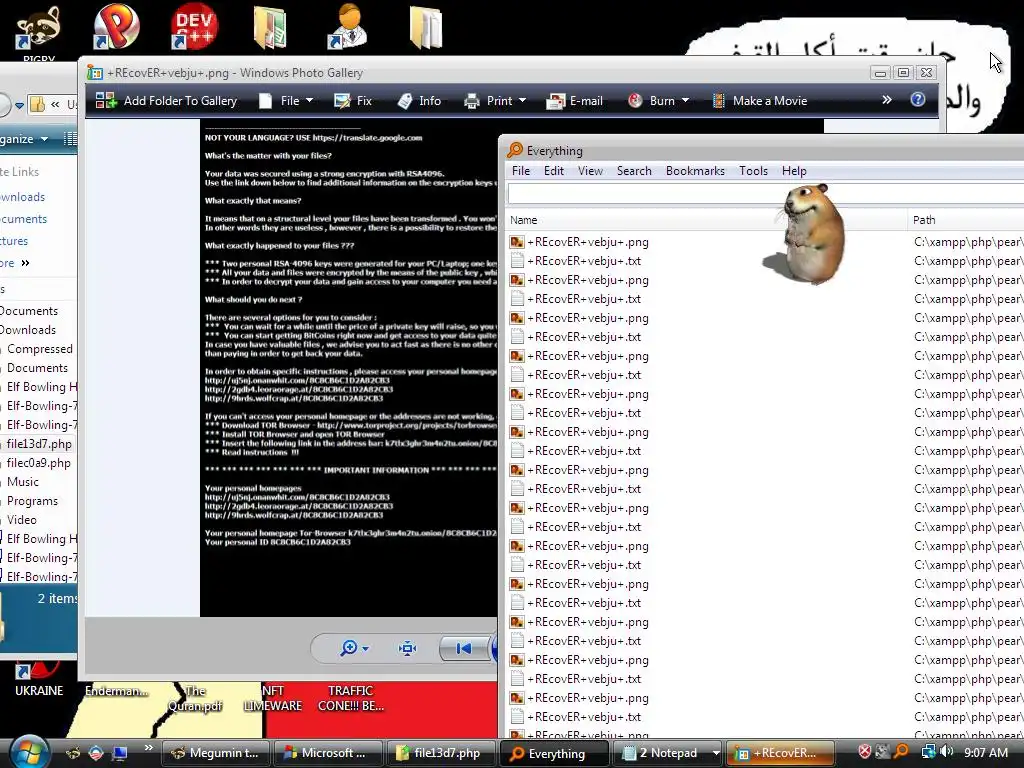The height and width of the screenshot is (768, 1024).
Task: Expand the 2 Notepad taskbar group arrow
Action: click(716, 753)
